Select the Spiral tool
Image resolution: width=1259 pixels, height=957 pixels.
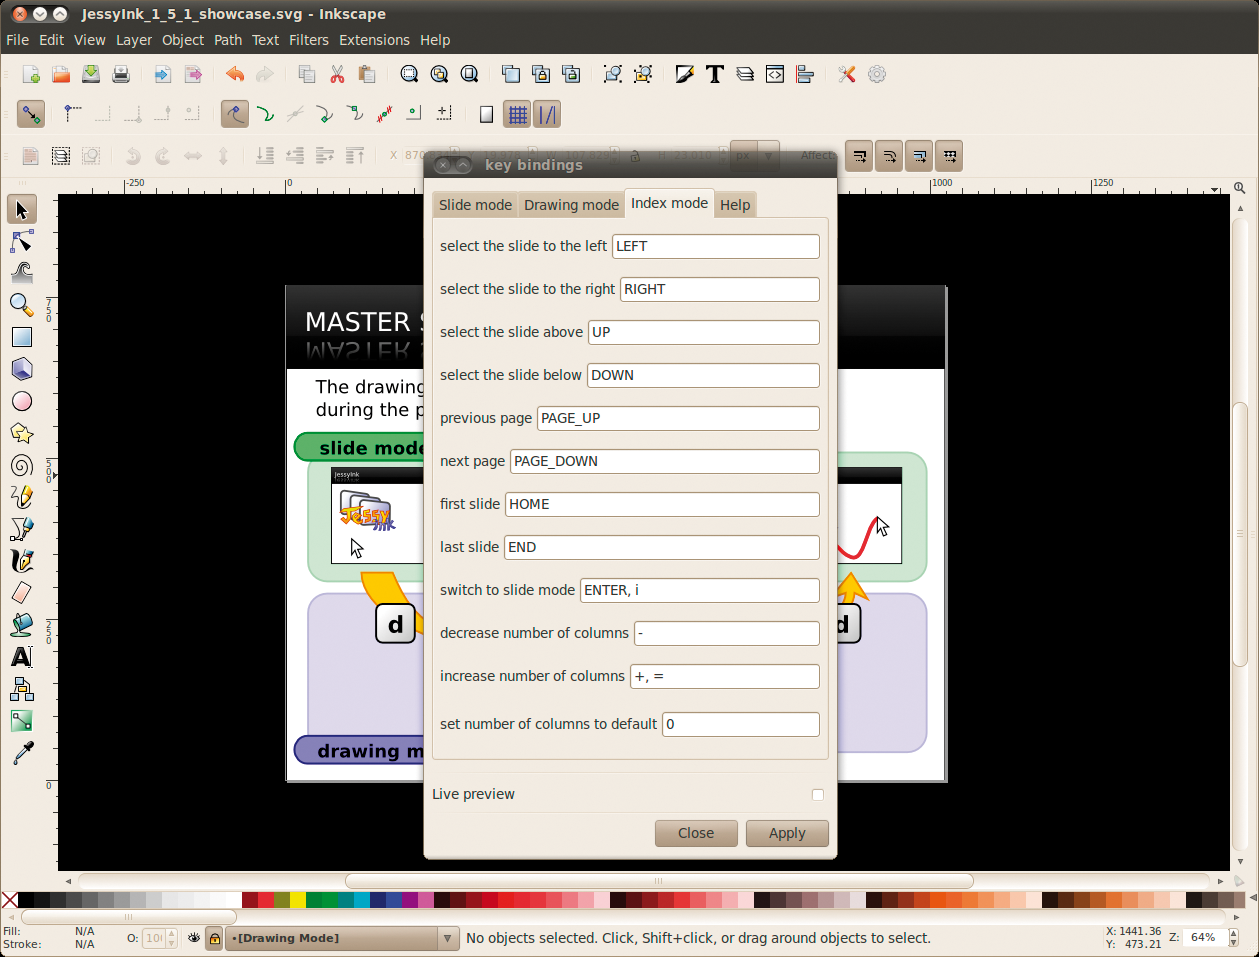tap(22, 465)
